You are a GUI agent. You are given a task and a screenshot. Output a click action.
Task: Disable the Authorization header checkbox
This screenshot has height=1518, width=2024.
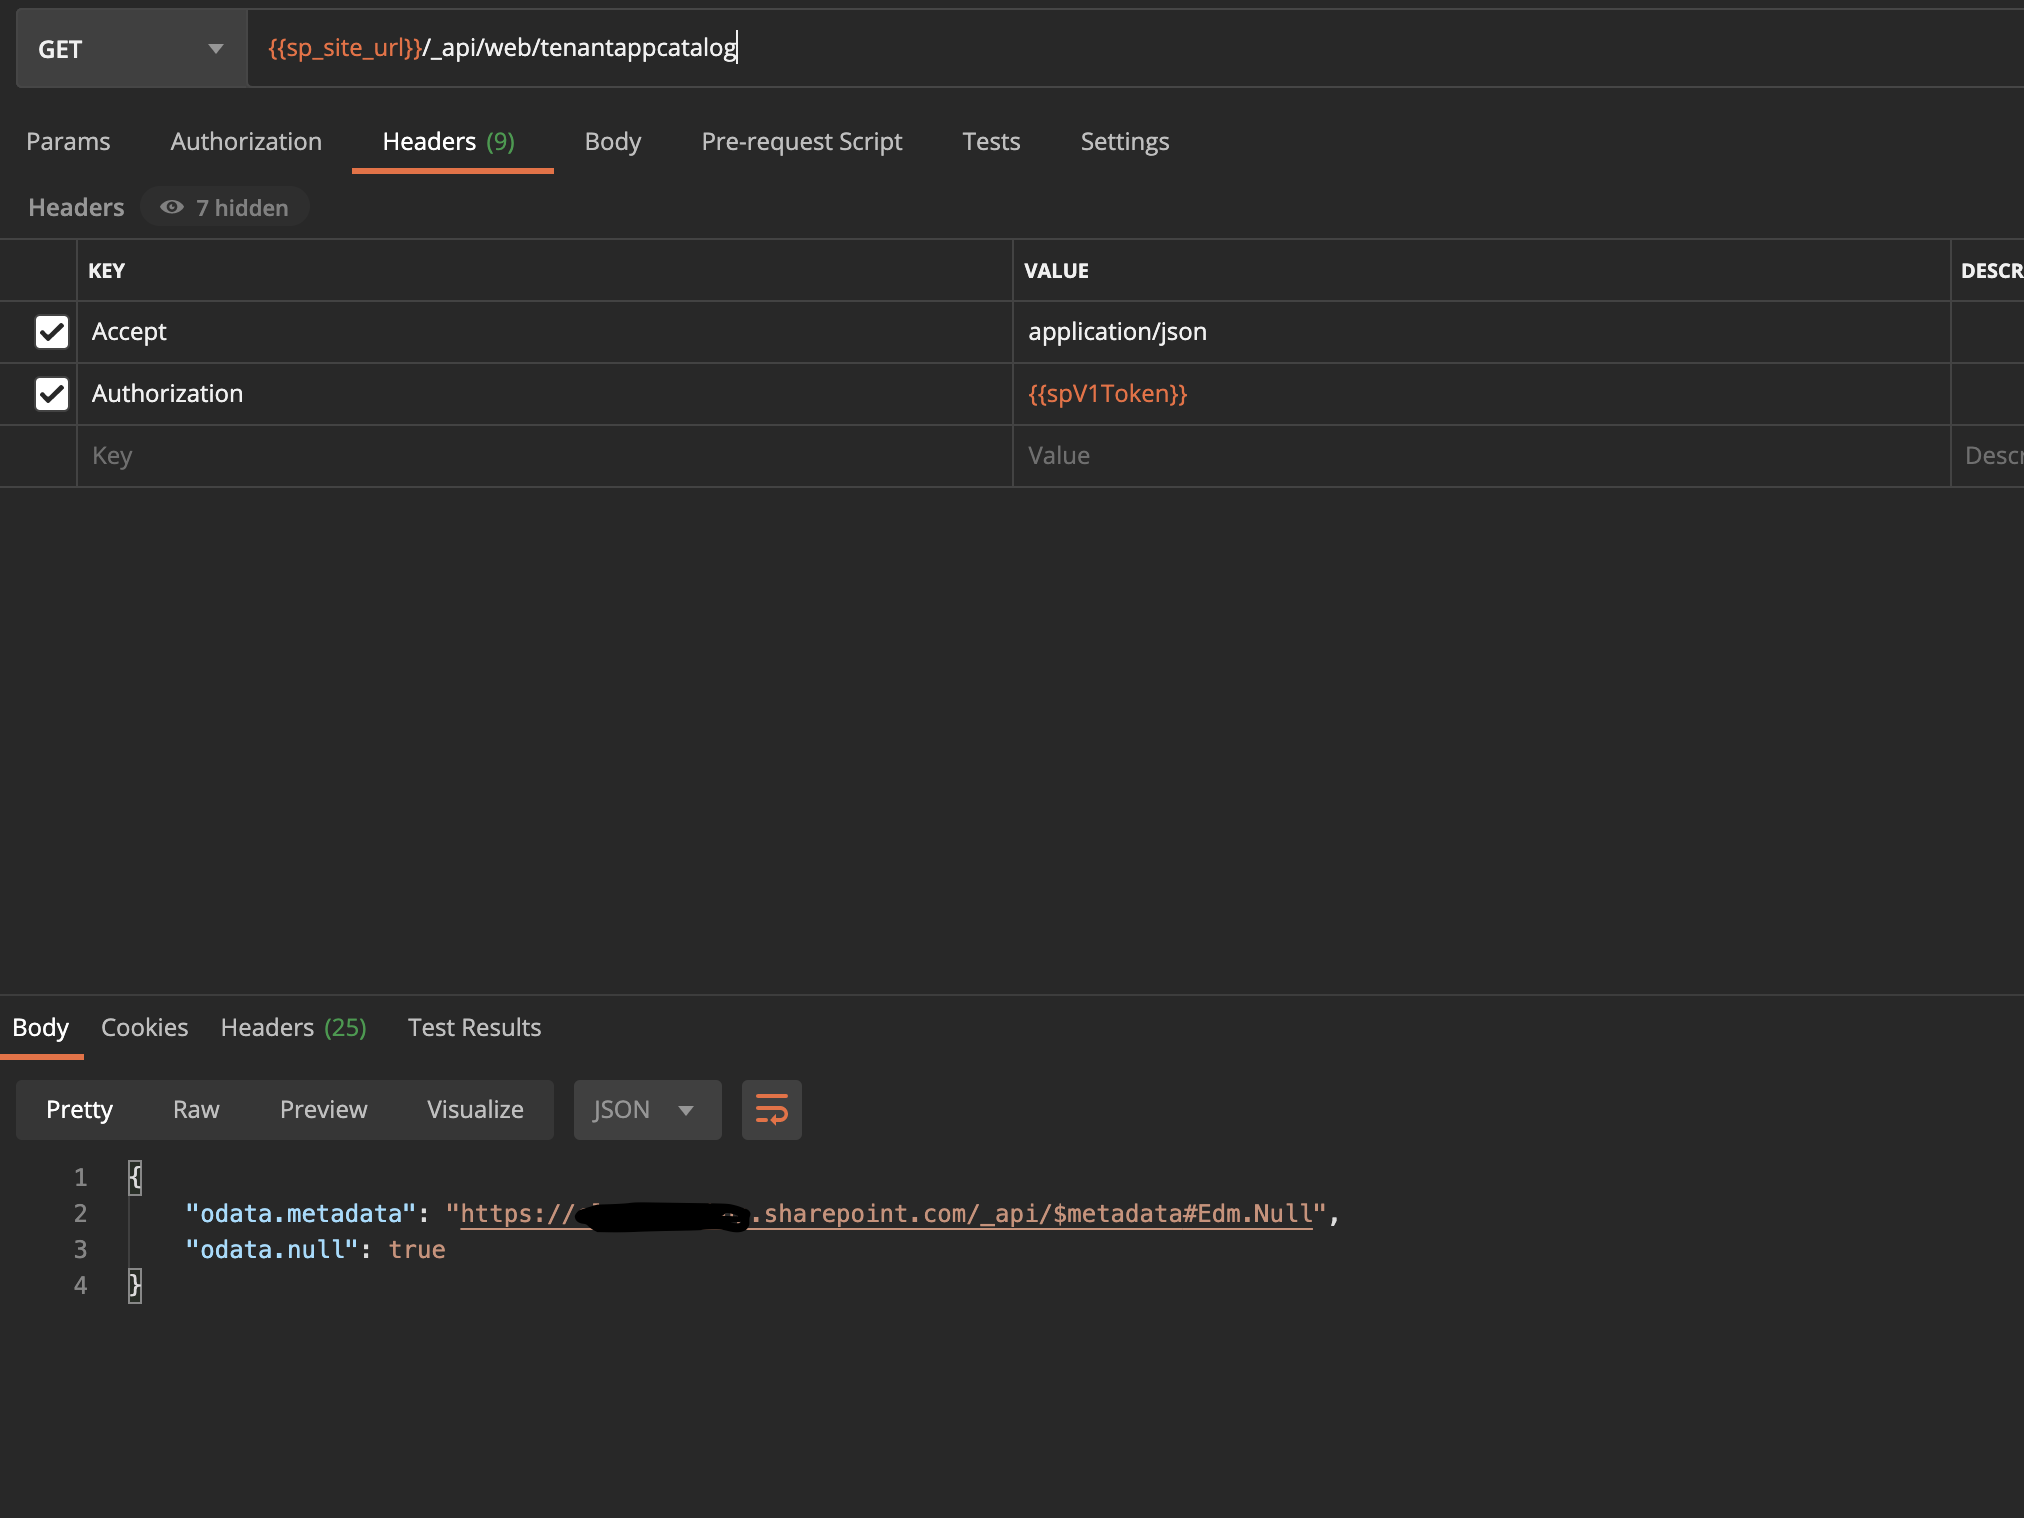[52, 393]
